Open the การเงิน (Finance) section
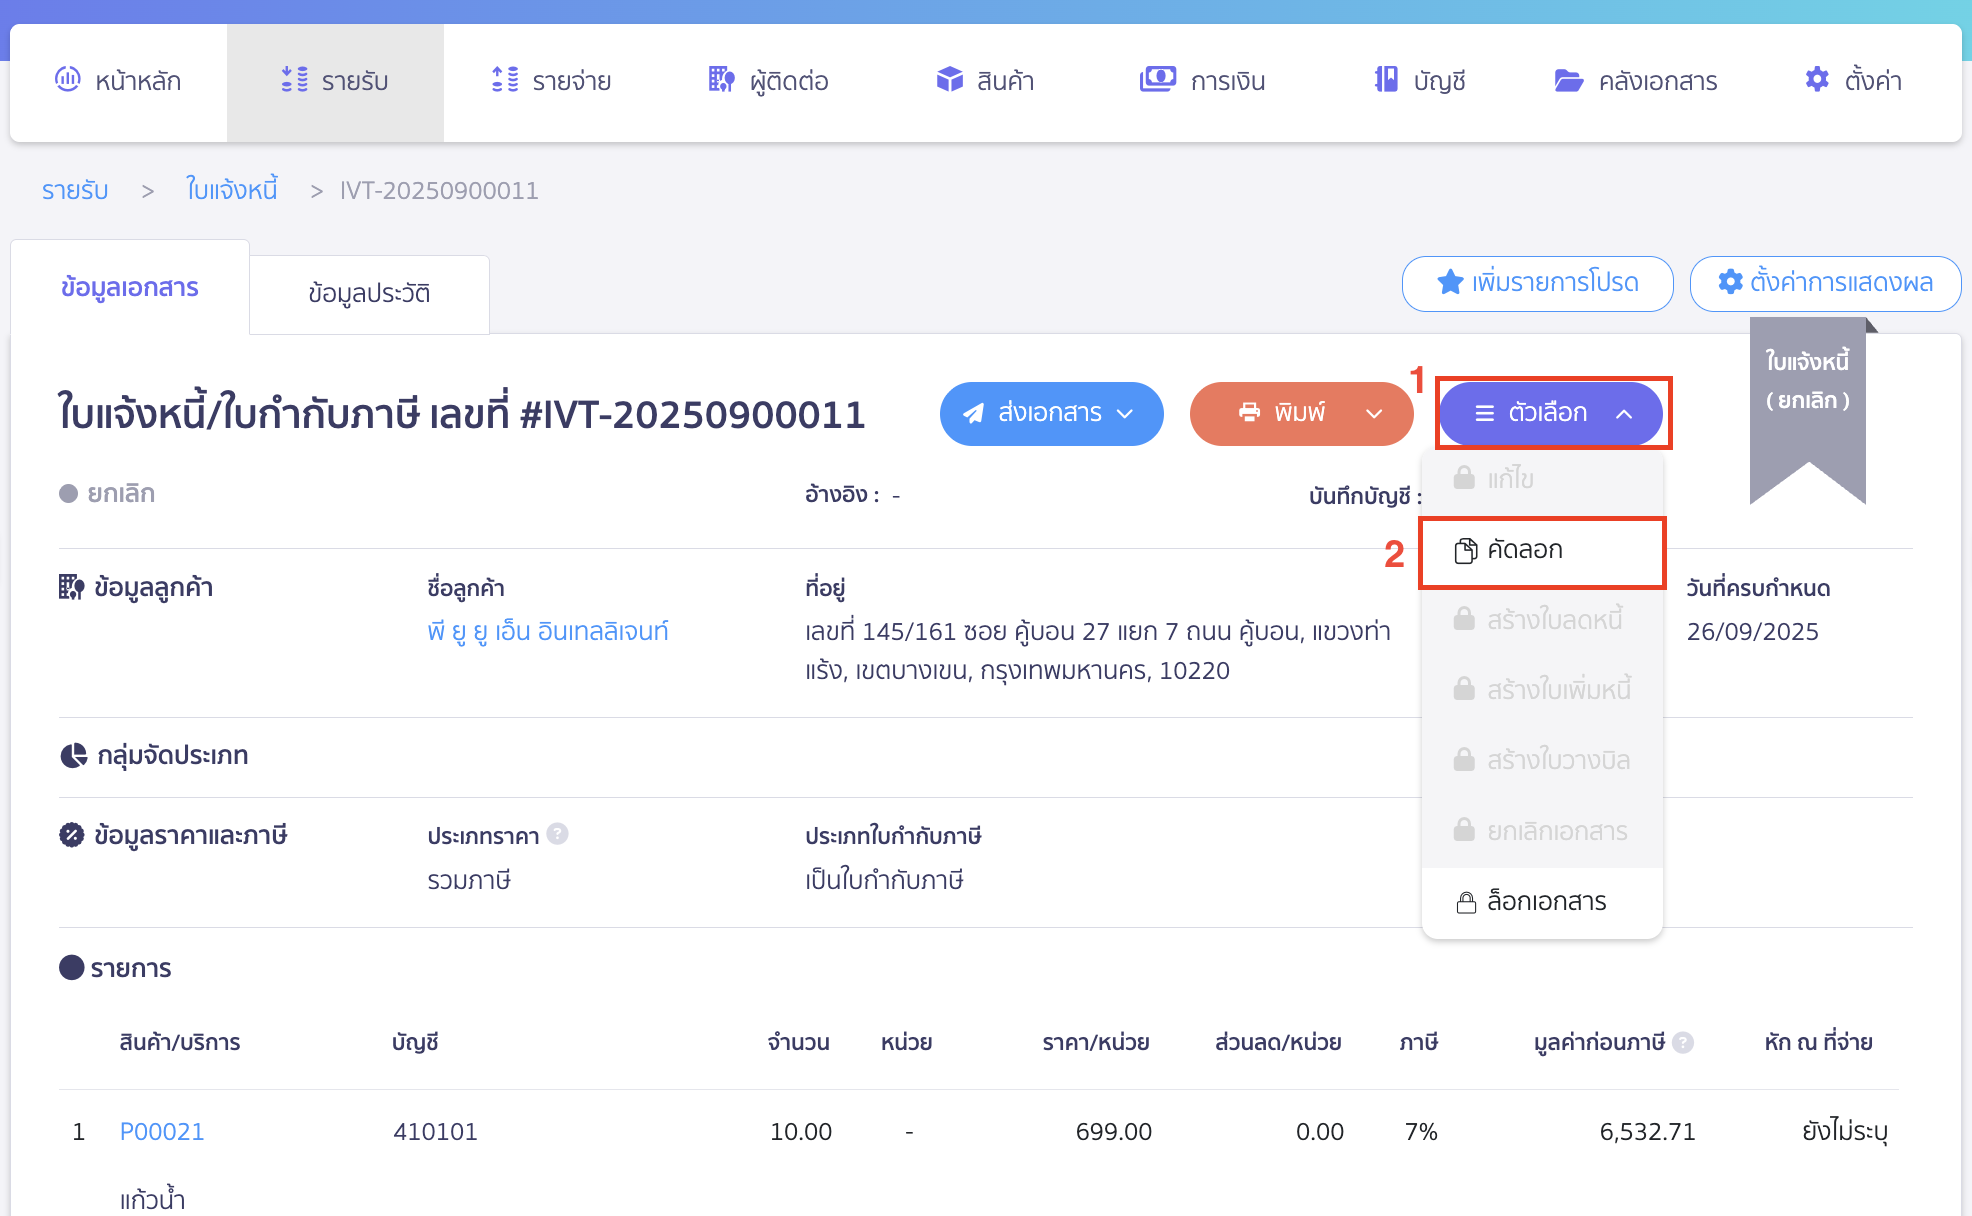Screen dimensions: 1972x1216 [x=1204, y=81]
